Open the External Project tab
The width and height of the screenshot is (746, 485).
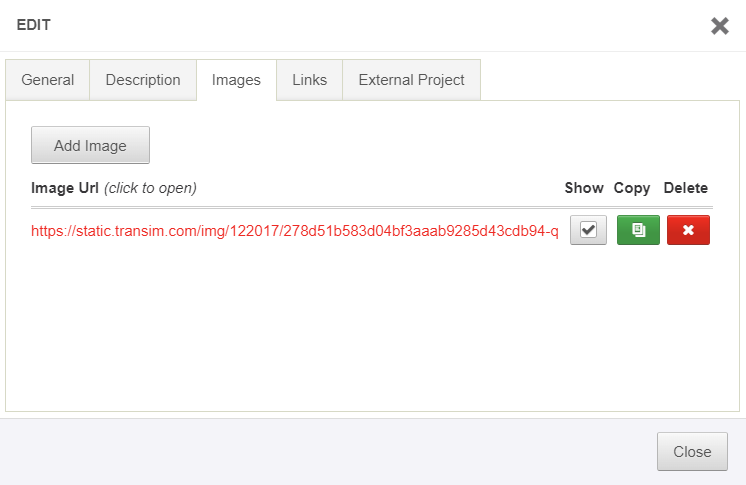pos(411,80)
